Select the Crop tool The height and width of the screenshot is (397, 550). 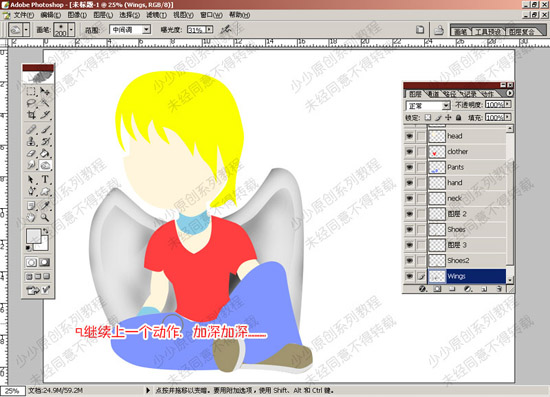click(31, 115)
